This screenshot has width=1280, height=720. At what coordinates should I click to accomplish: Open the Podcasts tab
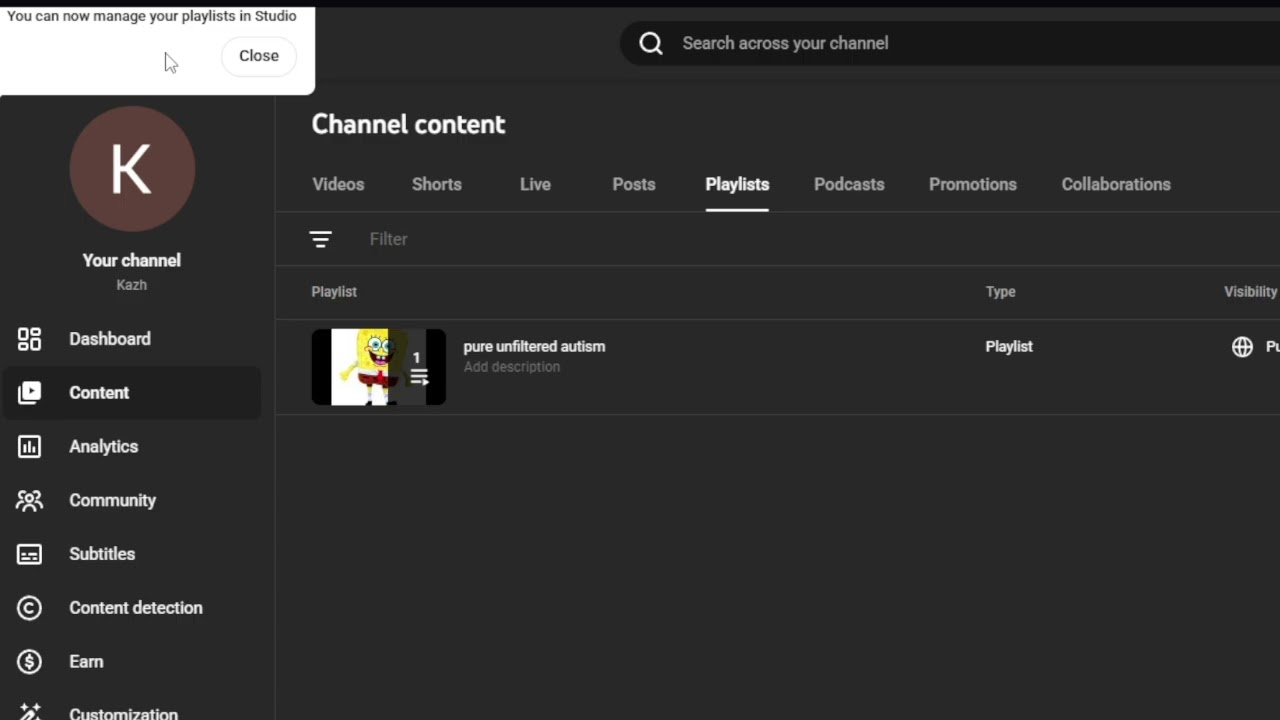click(x=849, y=184)
